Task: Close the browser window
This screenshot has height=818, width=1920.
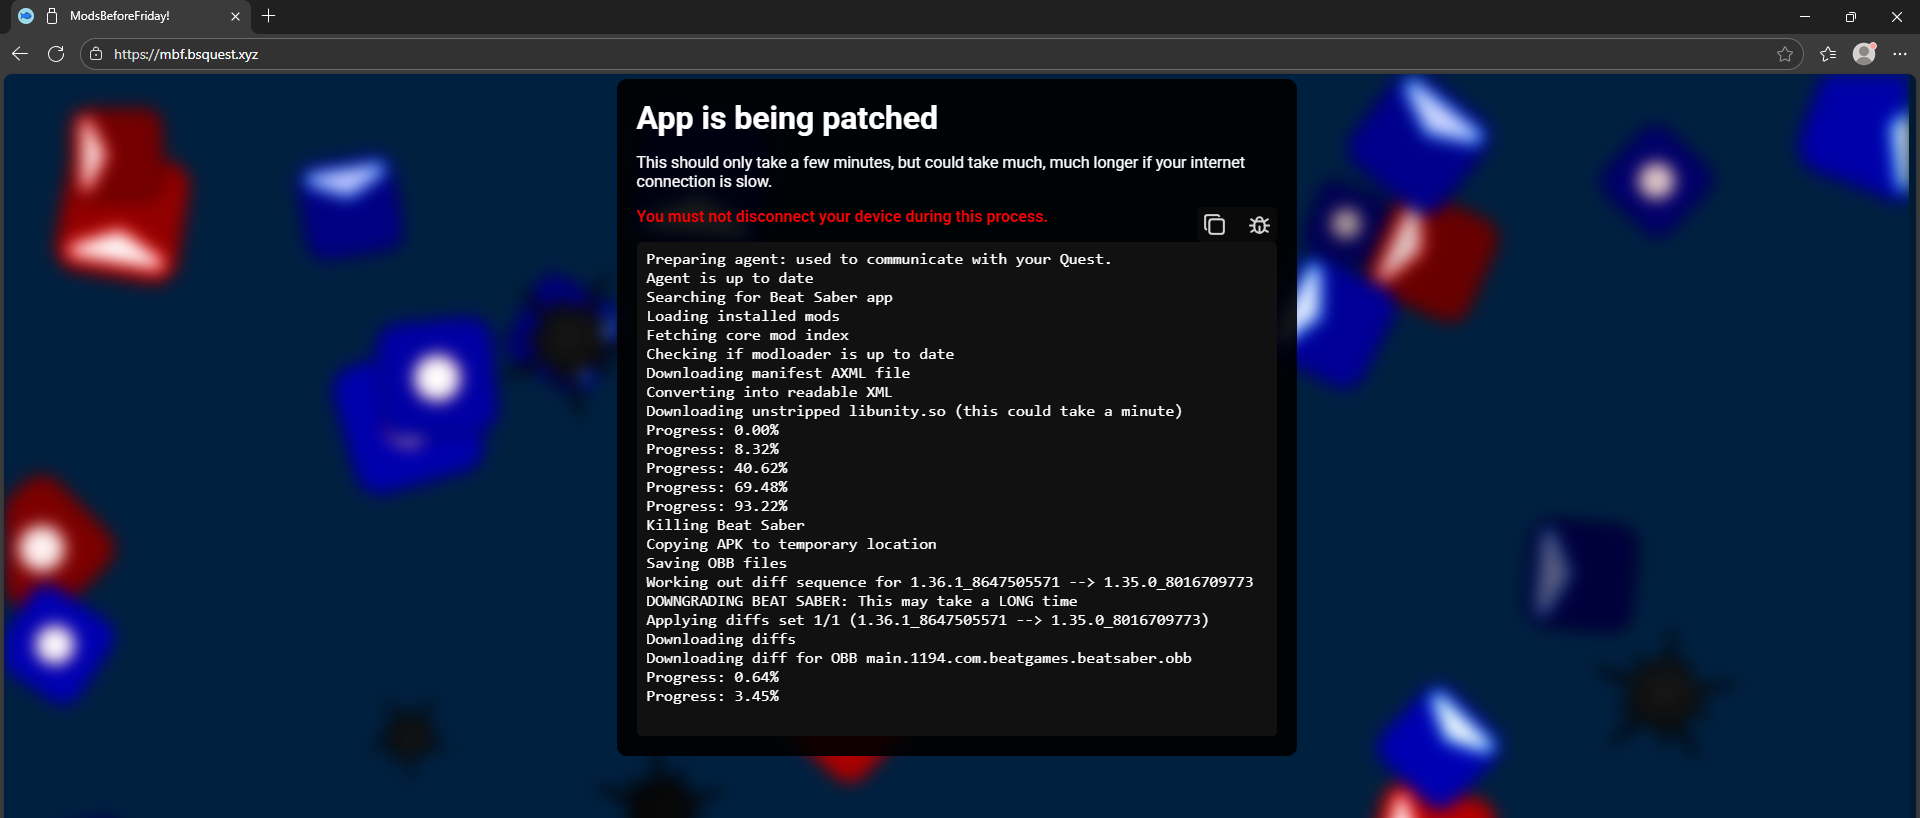Action: click(1897, 16)
